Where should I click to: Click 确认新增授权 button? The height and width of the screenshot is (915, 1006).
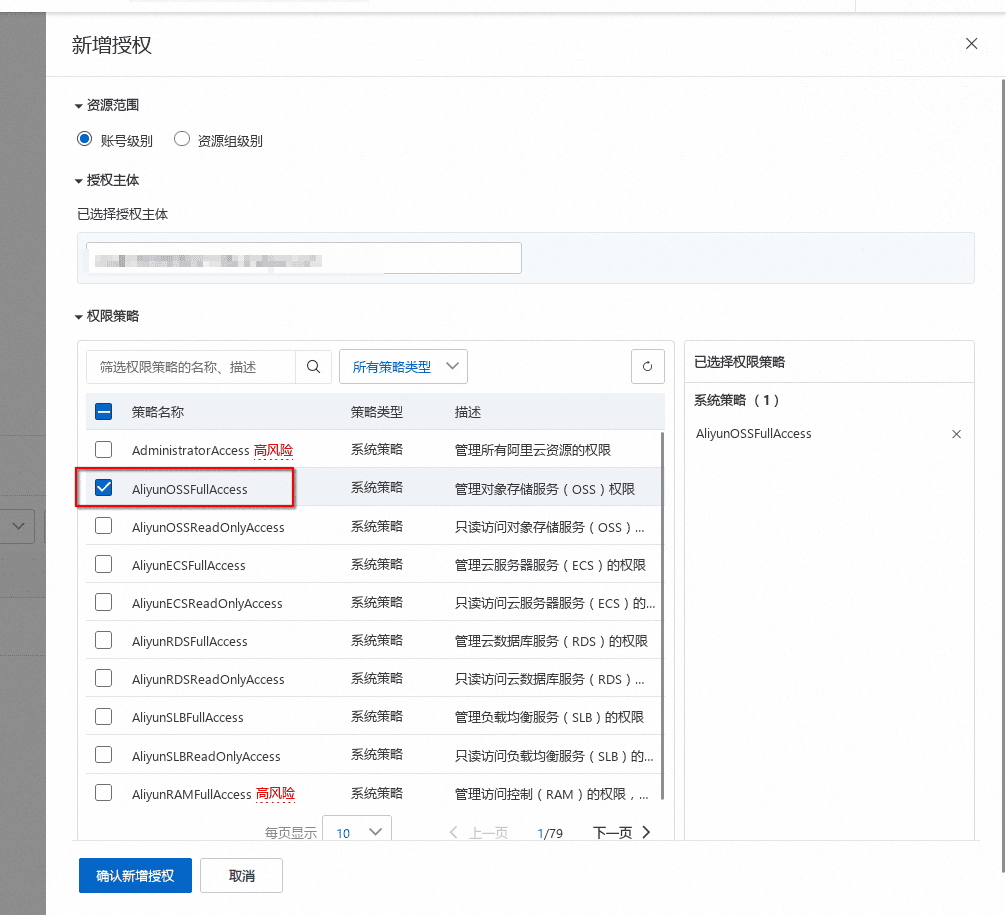pos(135,875)
